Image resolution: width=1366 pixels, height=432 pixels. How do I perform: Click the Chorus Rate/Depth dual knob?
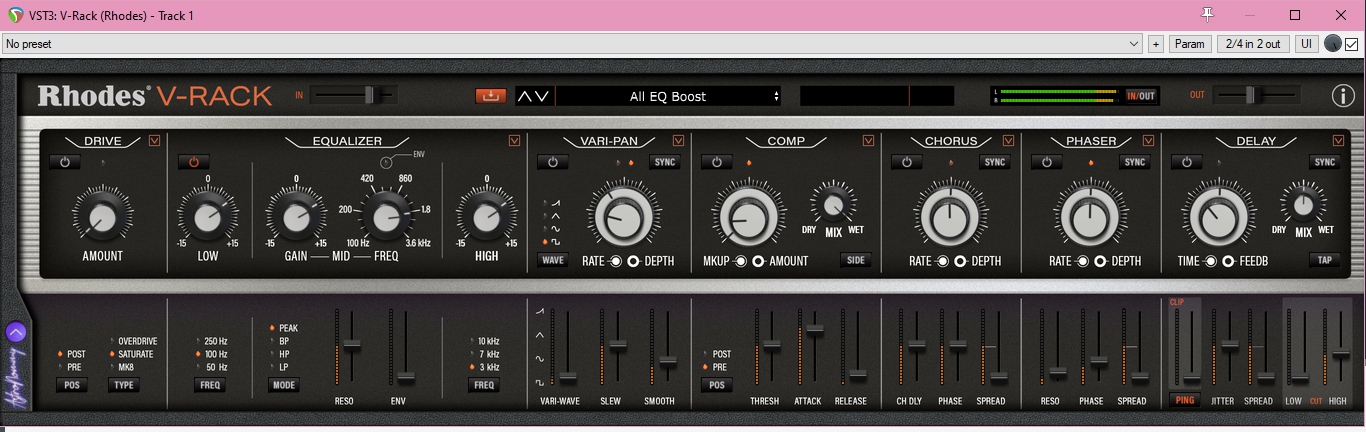pyautogui.click(x=948, y=216)
